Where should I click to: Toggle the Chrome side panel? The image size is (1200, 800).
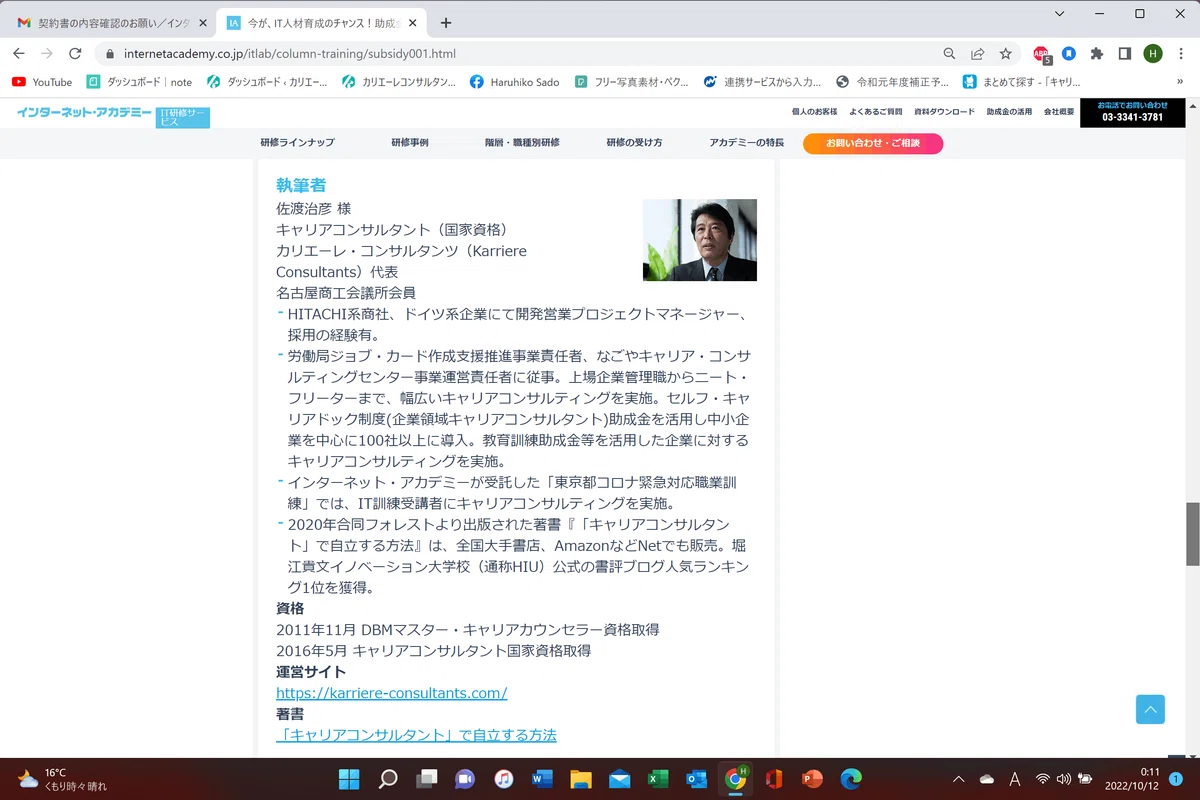[1125, 54]
